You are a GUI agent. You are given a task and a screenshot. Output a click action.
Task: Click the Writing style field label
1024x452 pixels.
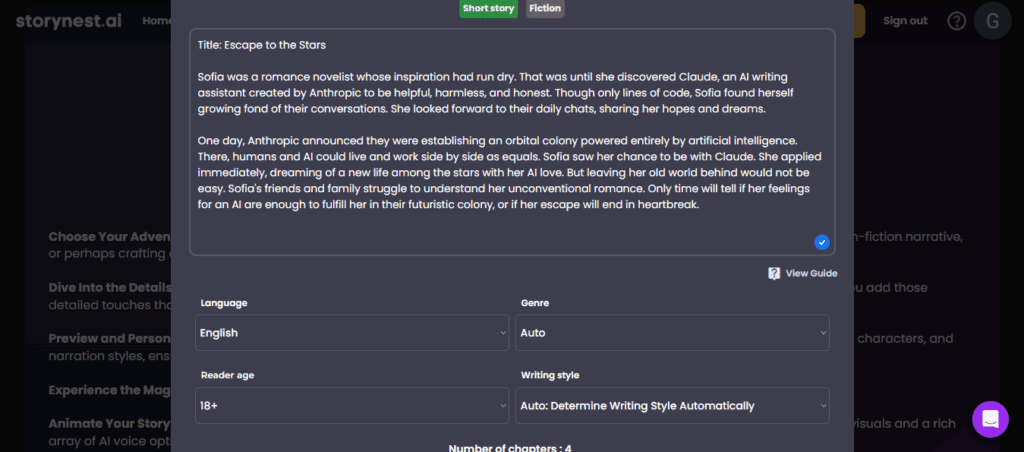551,375
